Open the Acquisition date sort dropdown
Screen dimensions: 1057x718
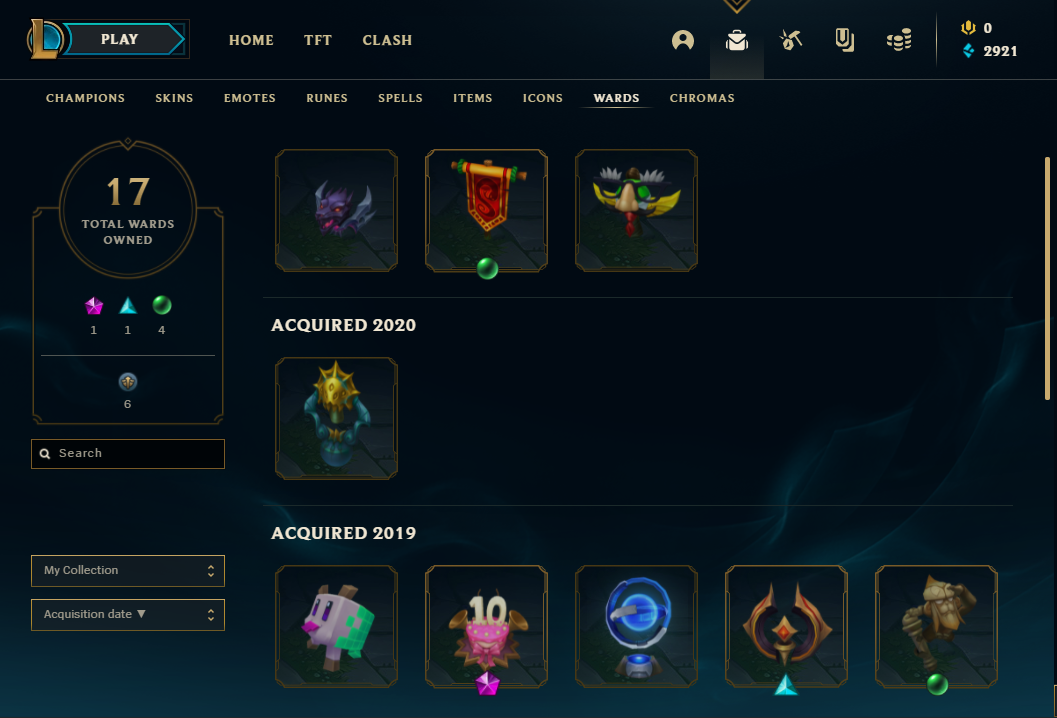128,615
